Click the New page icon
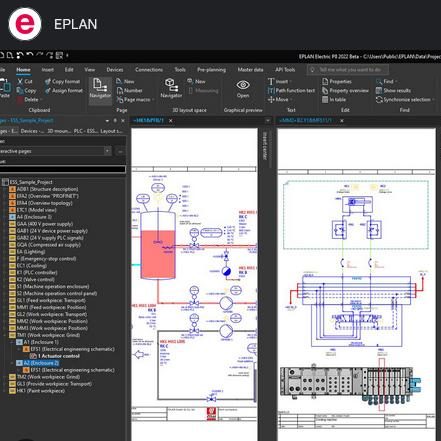Viewport: 441px width, 441px height. point(119,81)
